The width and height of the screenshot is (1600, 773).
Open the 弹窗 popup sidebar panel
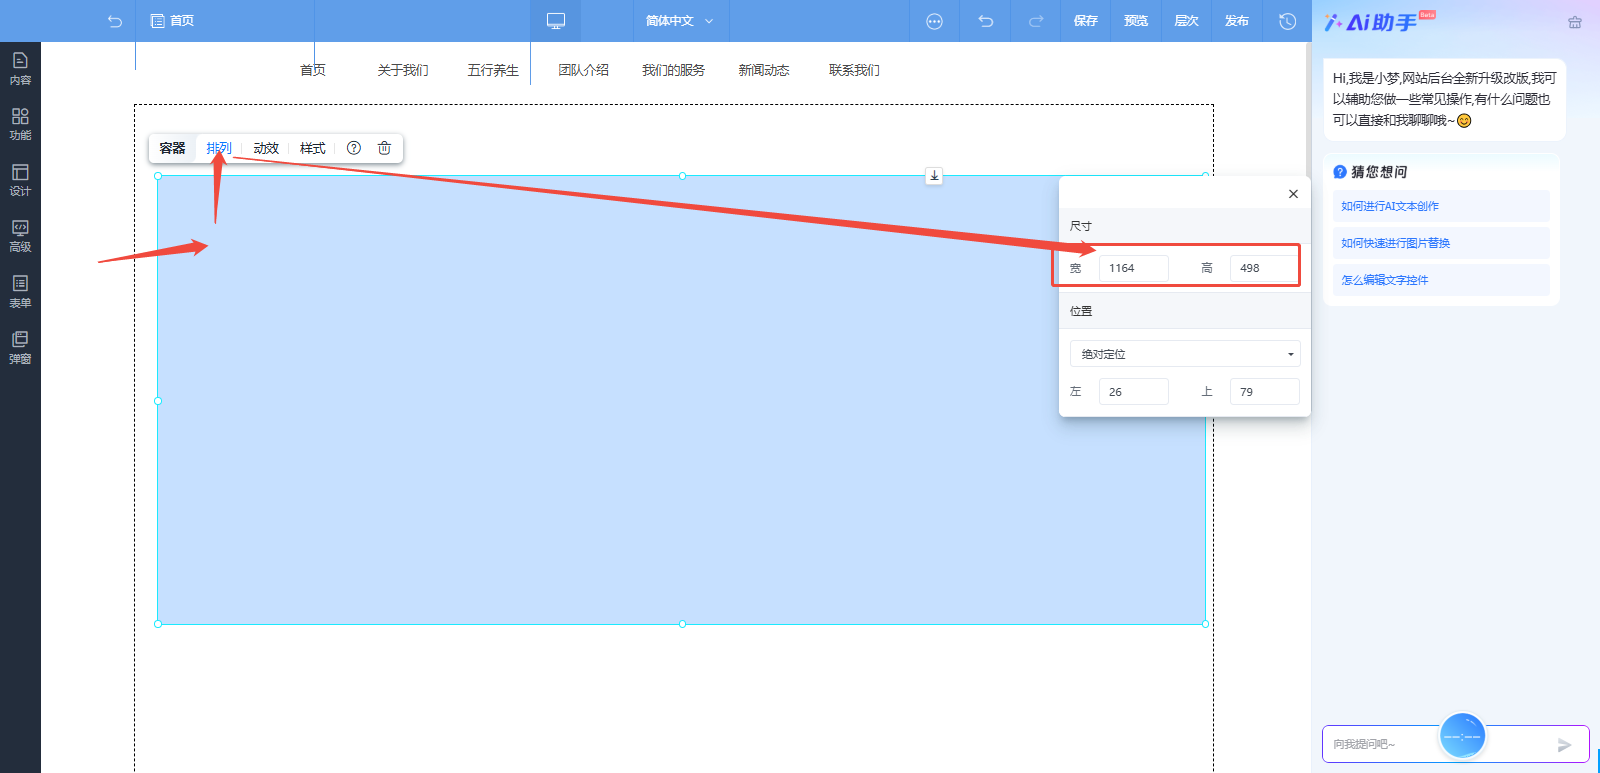pos(20,348)
